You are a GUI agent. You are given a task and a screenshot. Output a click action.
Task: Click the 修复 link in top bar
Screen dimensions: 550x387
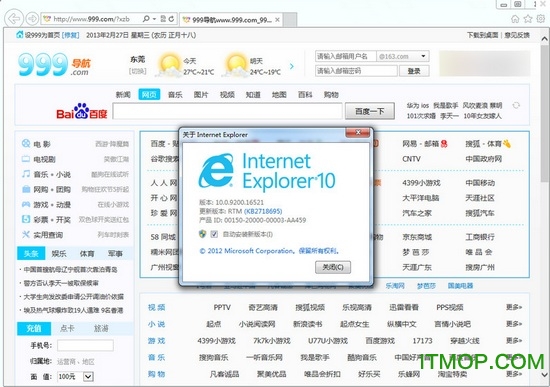pos(71,35)
